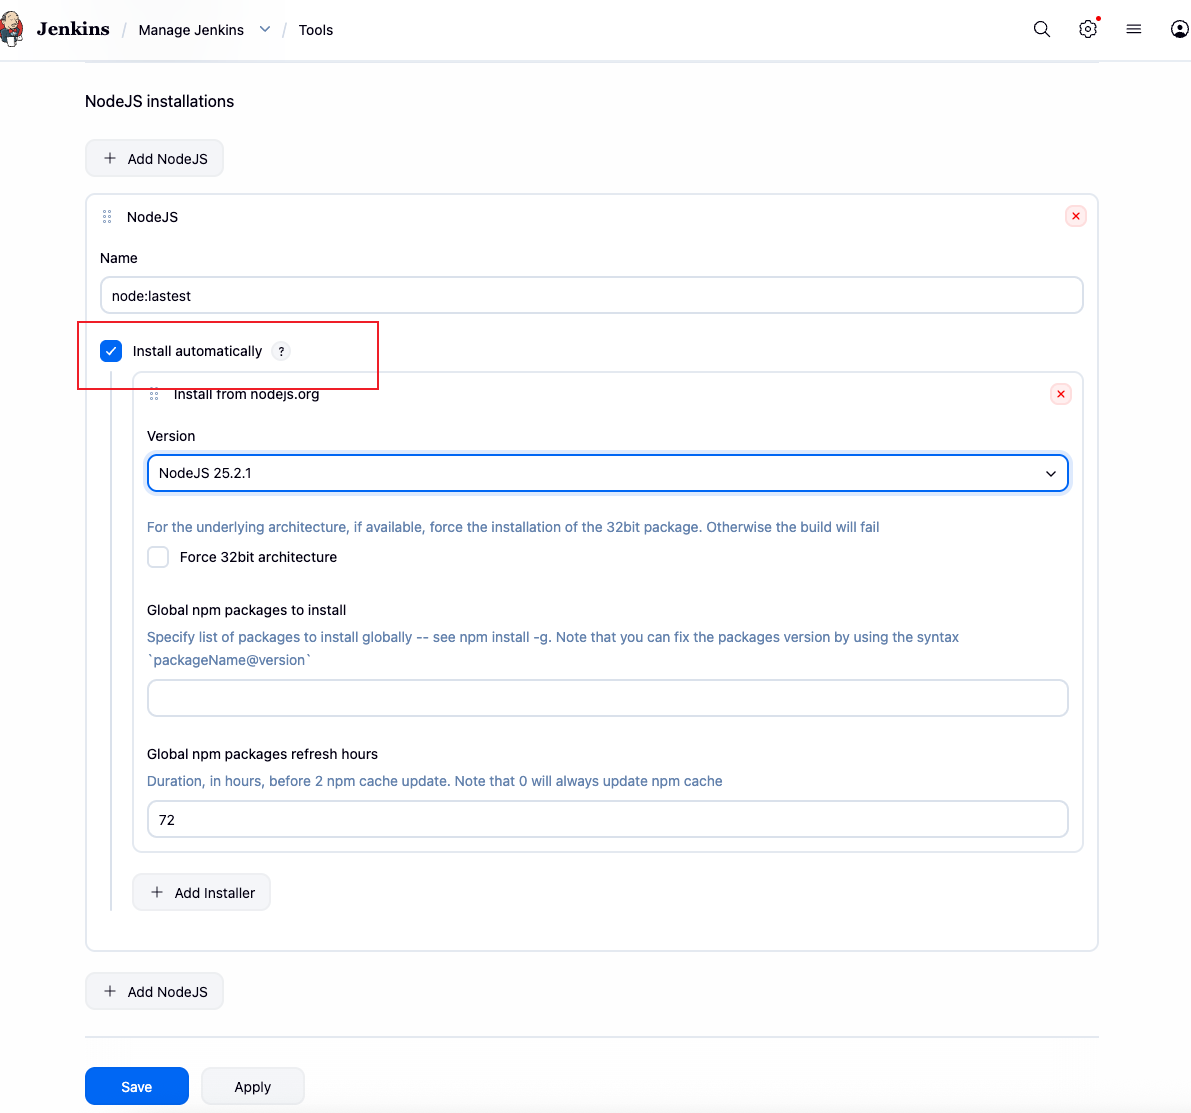Screen dimensions: 1191x1113
Task: Grab the Install from nodejs.org drag handle
Action: tap(154, 394)
